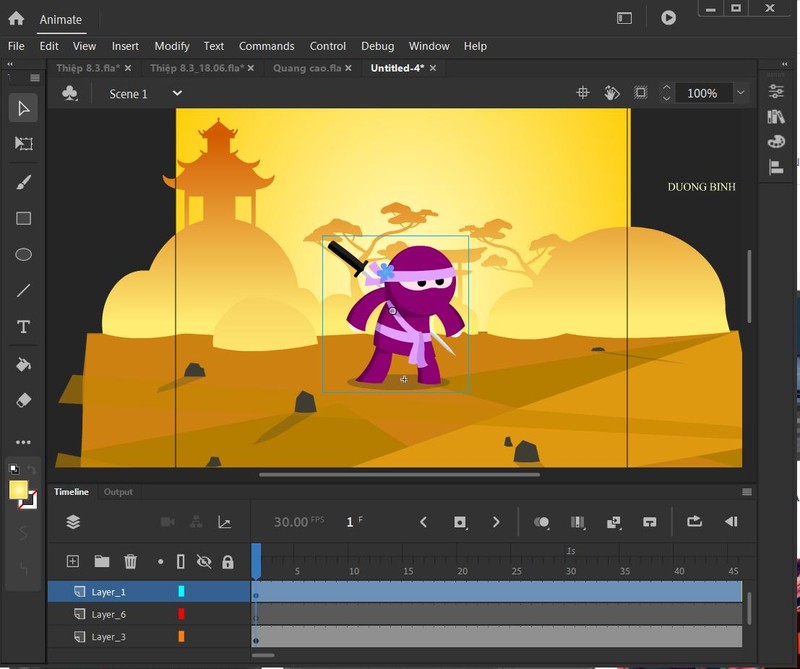Open Timeline panel options menu
Image resolution: width=800 pixels, height=669 pixels.
coord(746,492)
